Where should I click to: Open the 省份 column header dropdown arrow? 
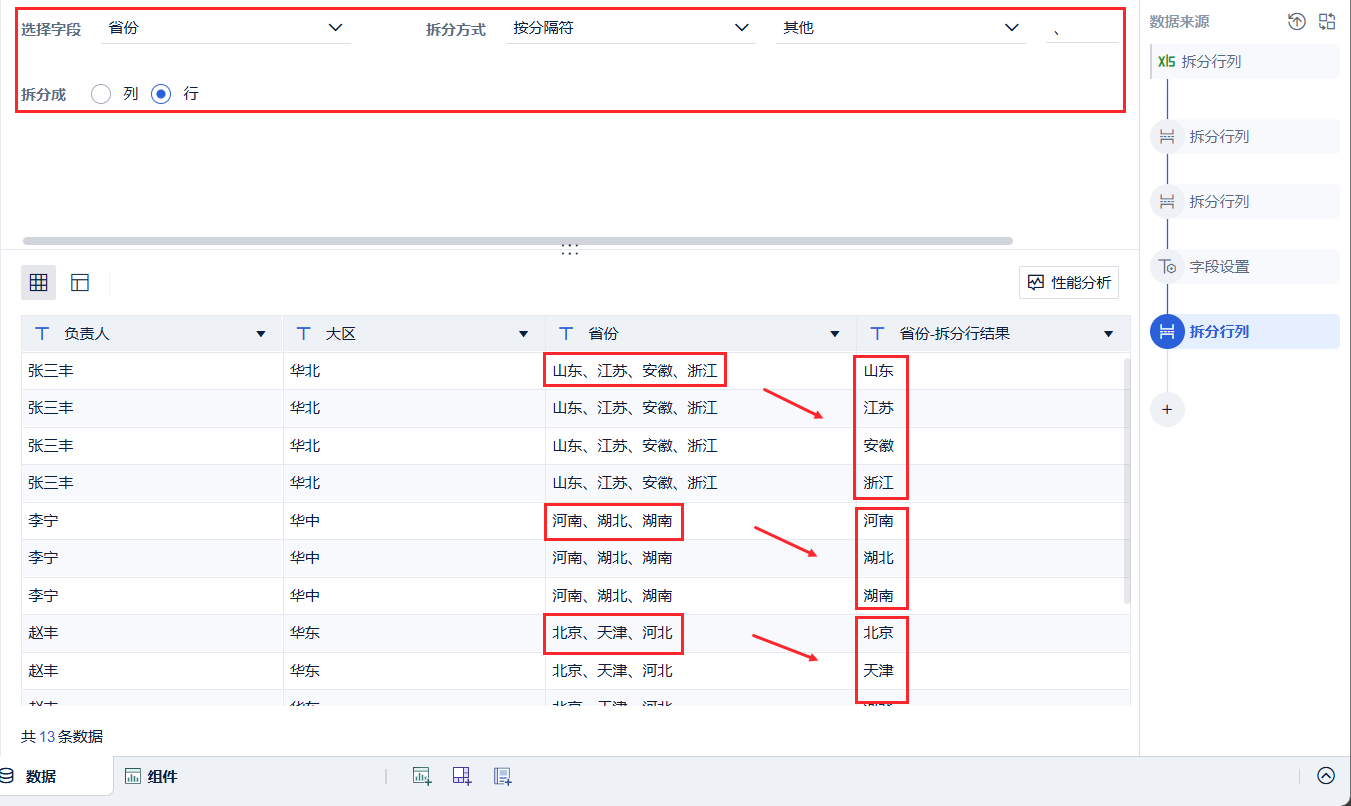click(835, 334)
